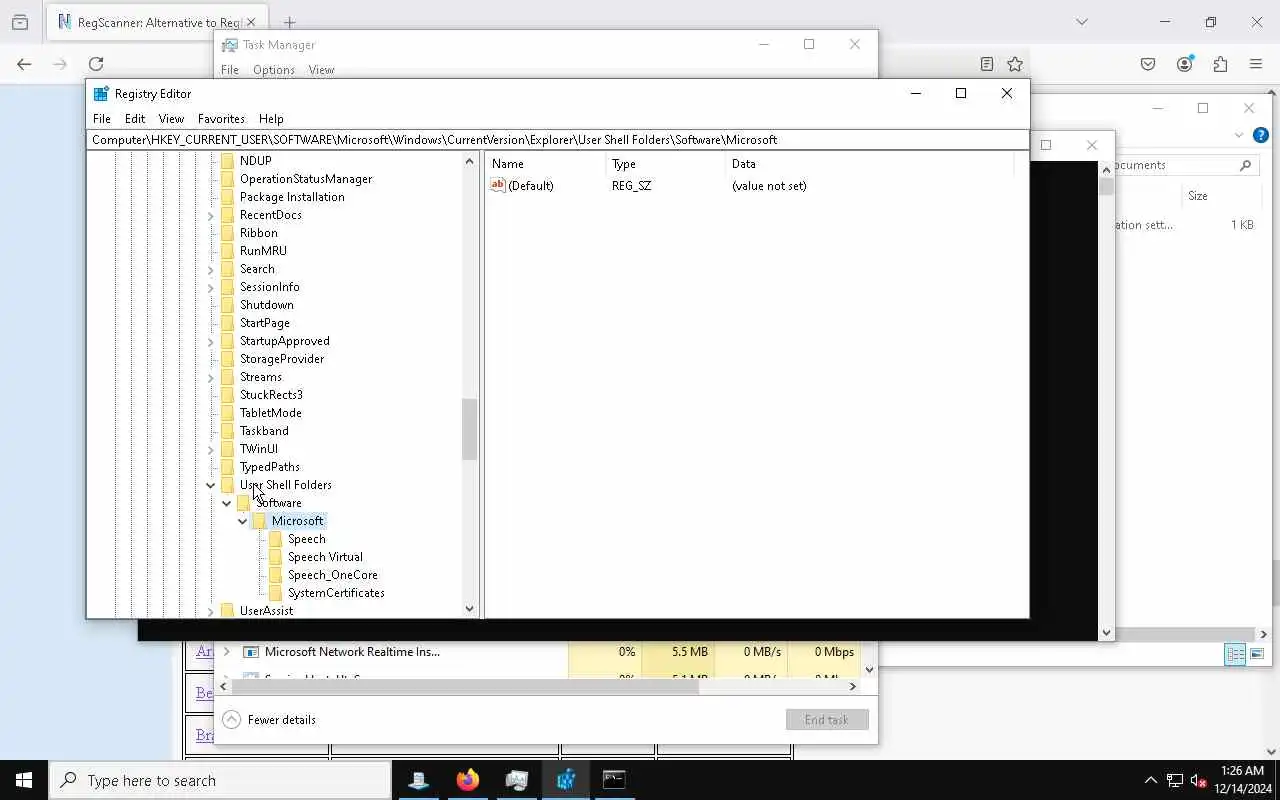
Task: Expand the TWinUI registry key
Action: 211,449
